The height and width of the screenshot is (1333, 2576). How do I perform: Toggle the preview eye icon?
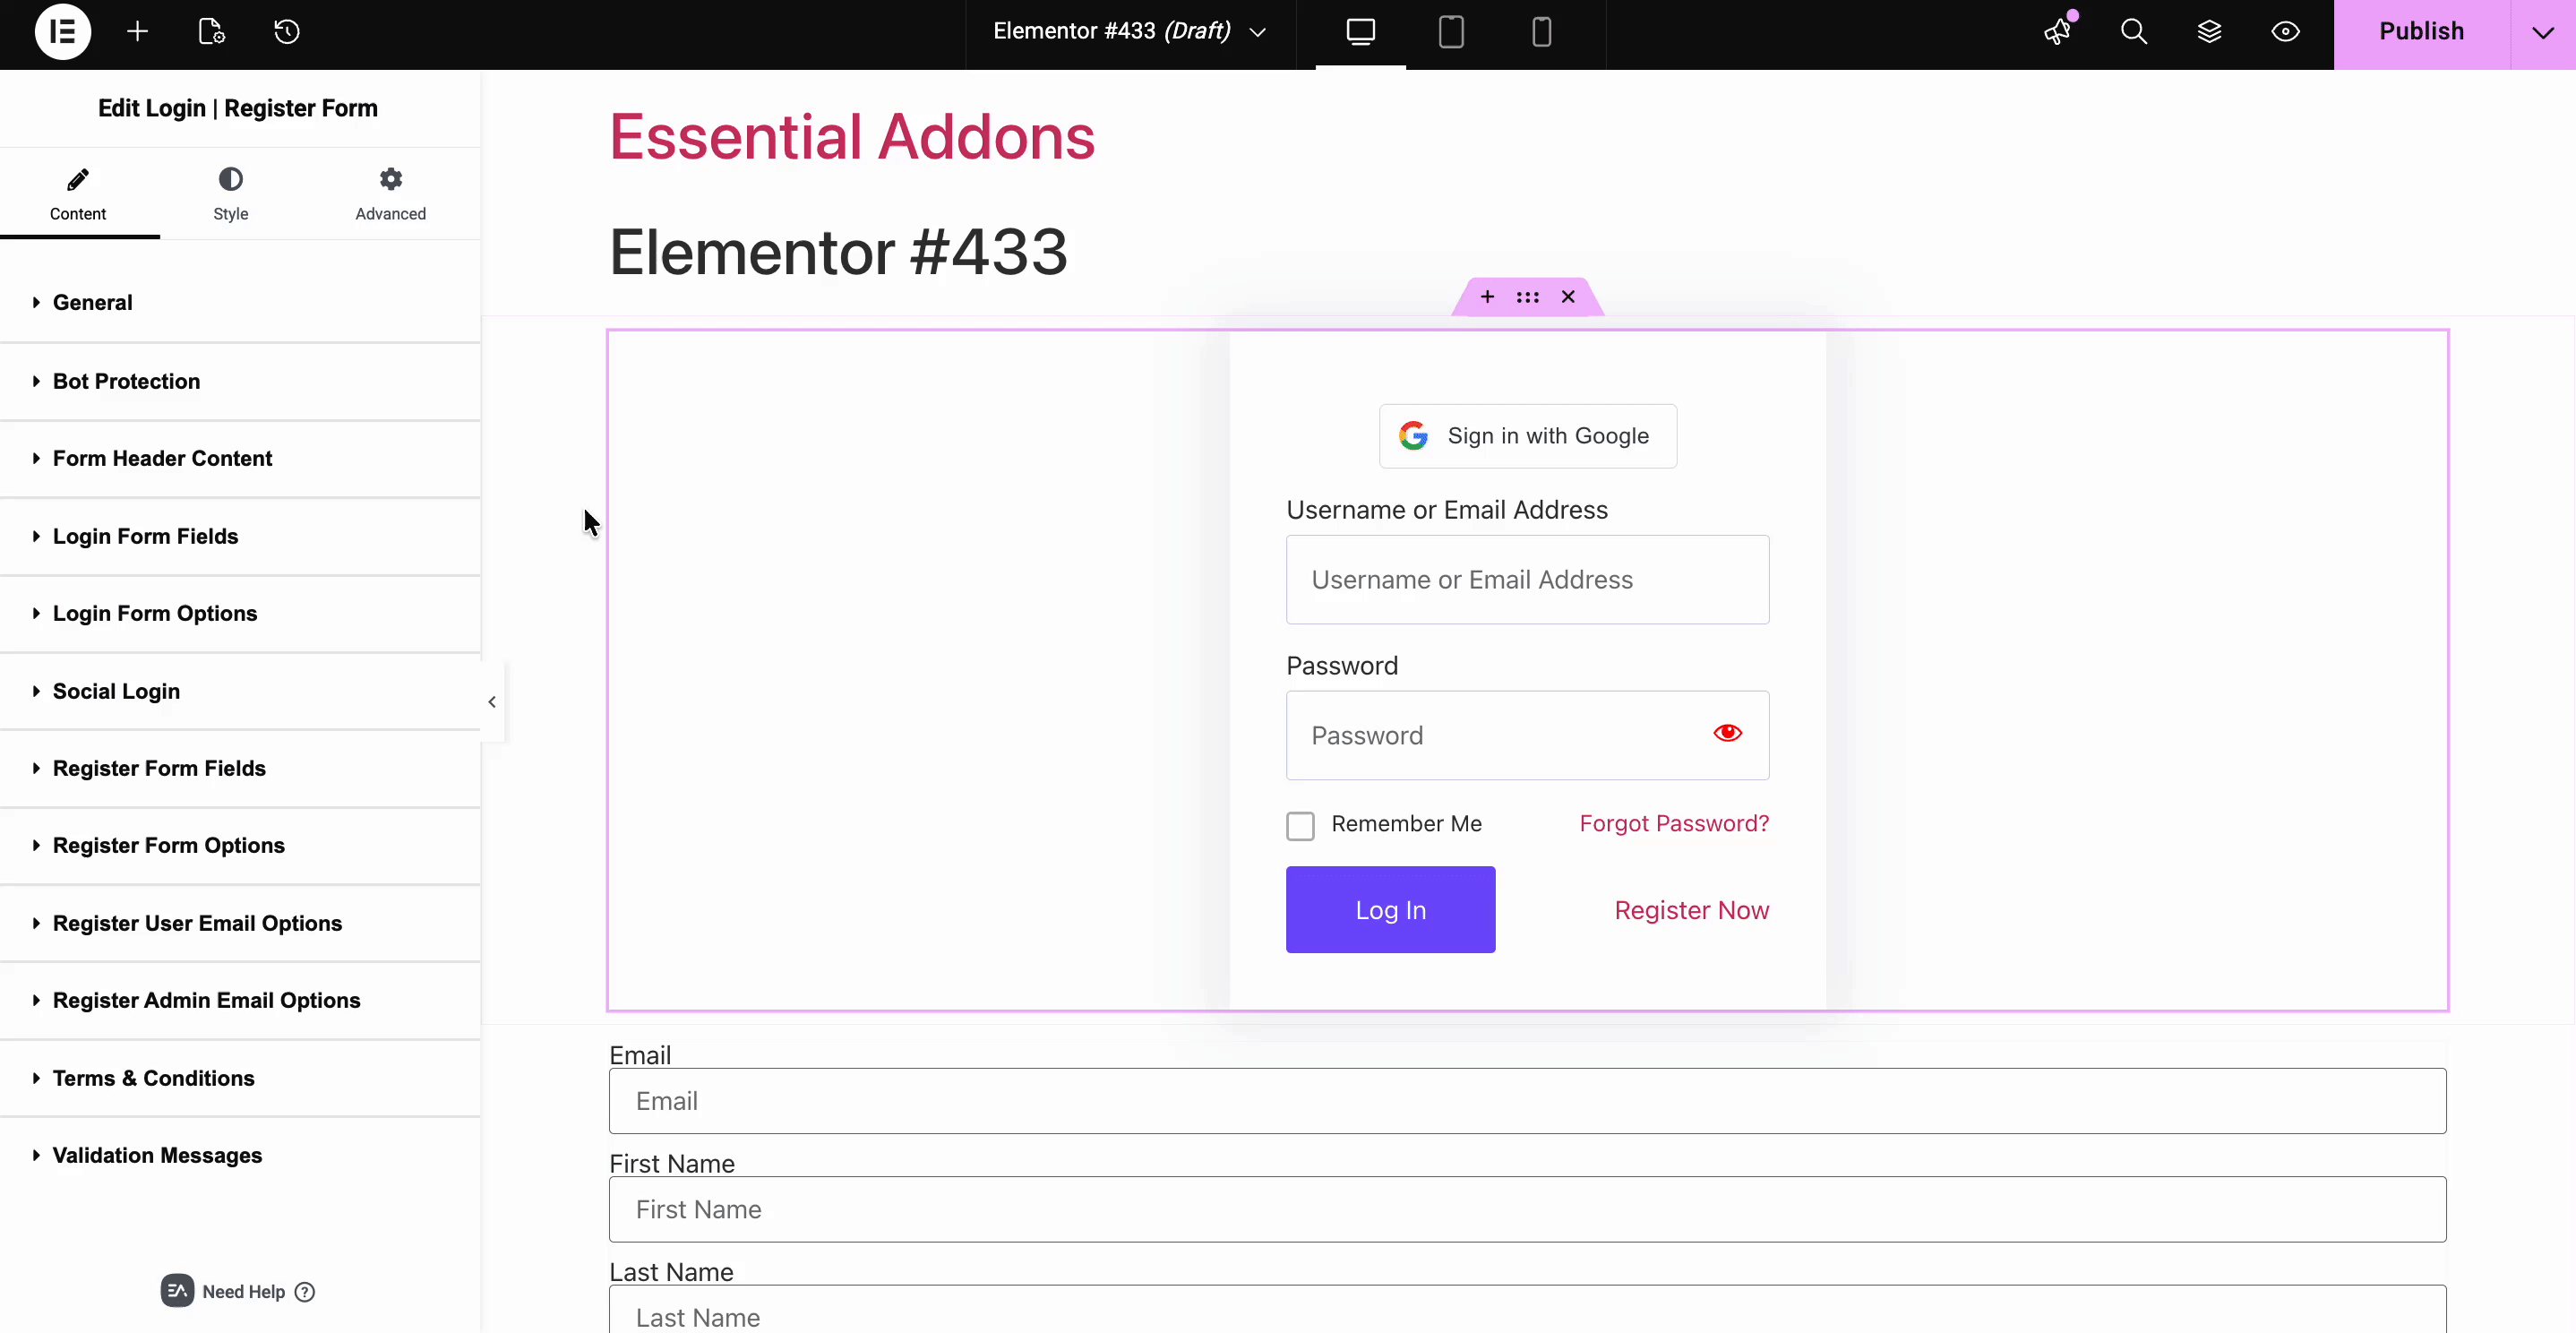pos(2286,31)
